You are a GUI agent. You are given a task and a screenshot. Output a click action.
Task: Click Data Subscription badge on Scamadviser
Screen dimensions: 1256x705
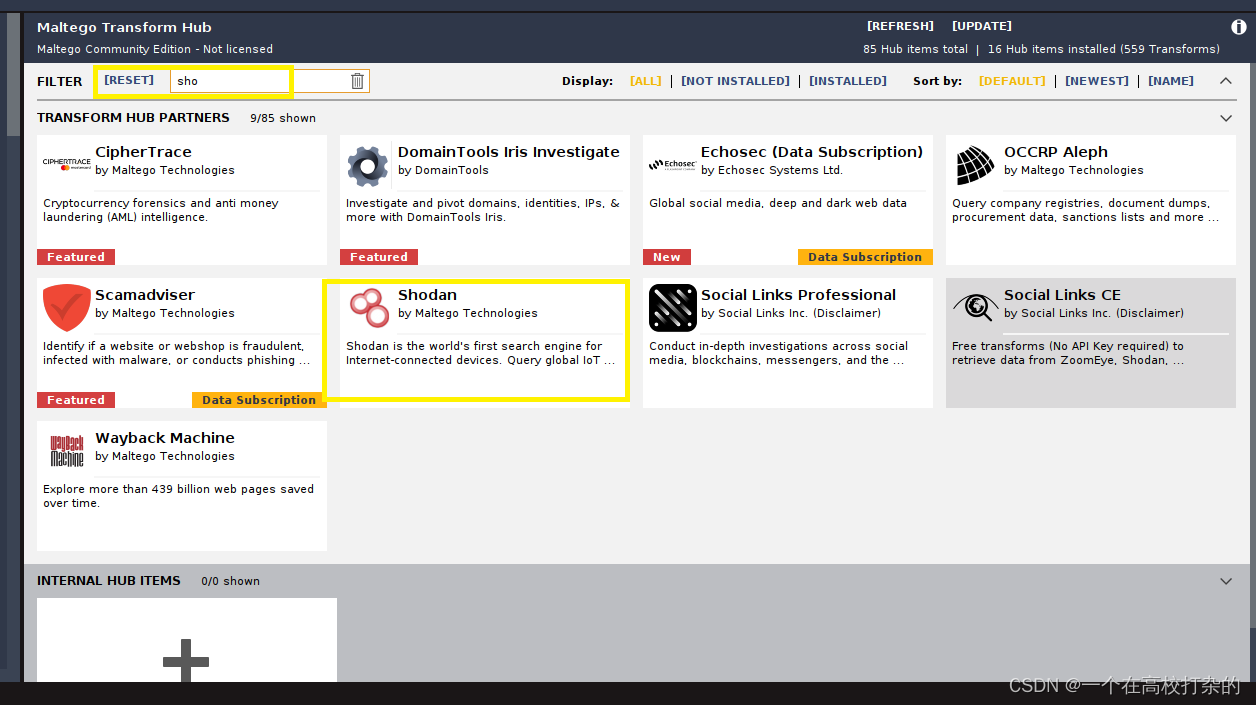(x=259, y=400)
